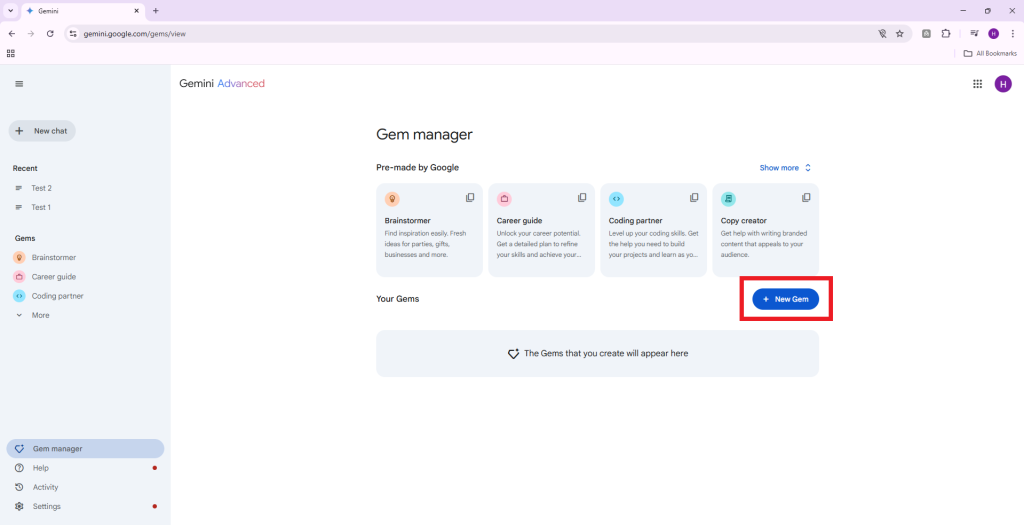Click the blocked-permission icon in address bar
Screen dimensions: 1024x525
tap(882, 33)
